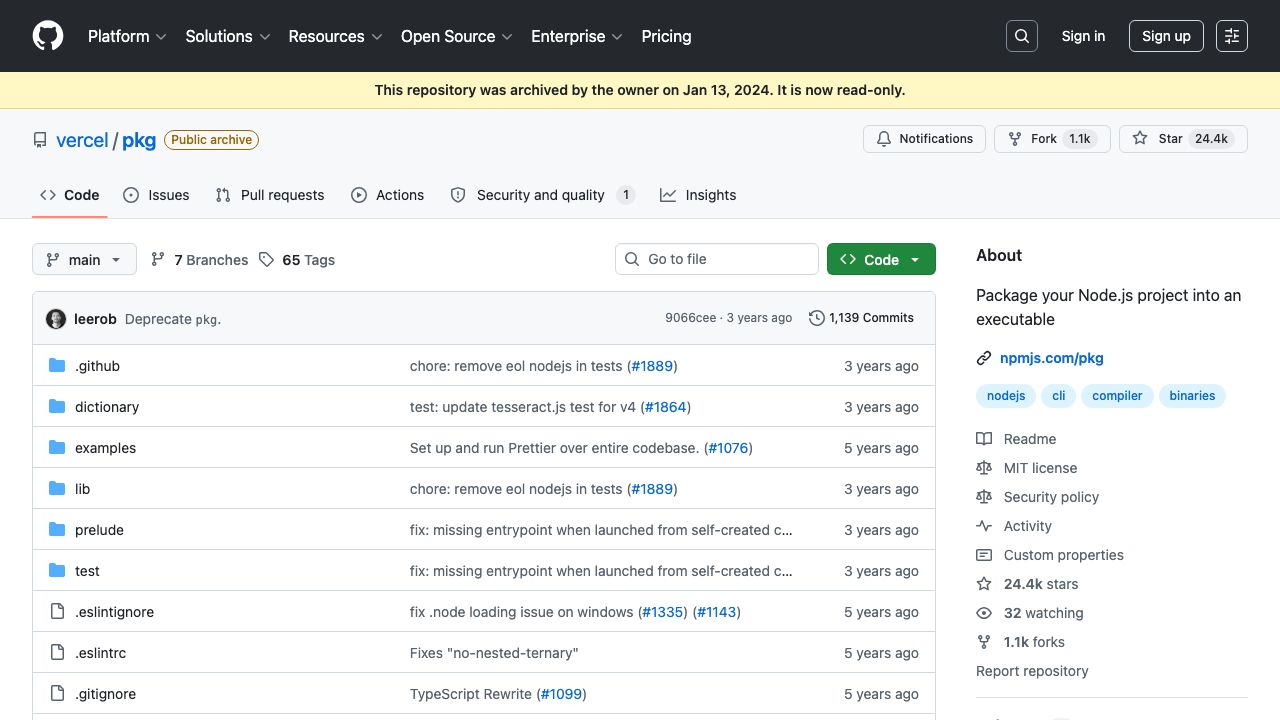1280x720 pixels.
Task: Click the leerob avatar thumbnail
Action: (x=56, y=319)
